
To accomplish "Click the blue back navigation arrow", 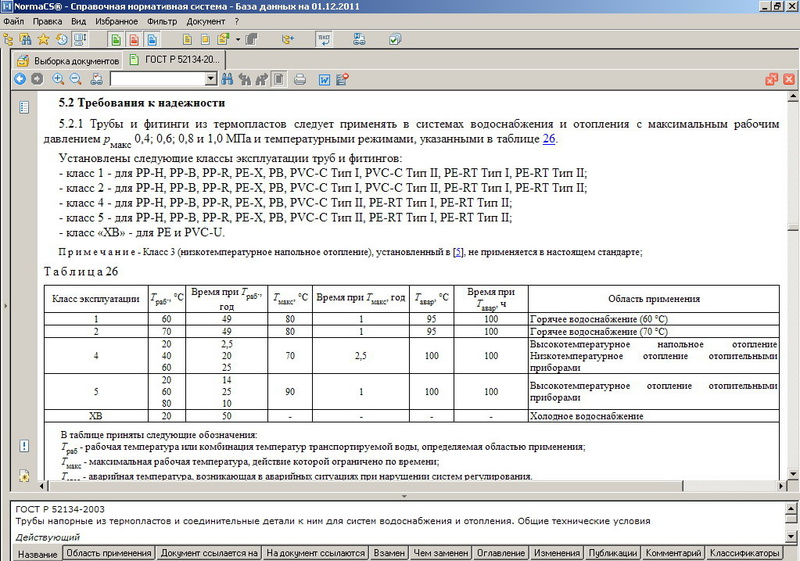I will 19,79.
